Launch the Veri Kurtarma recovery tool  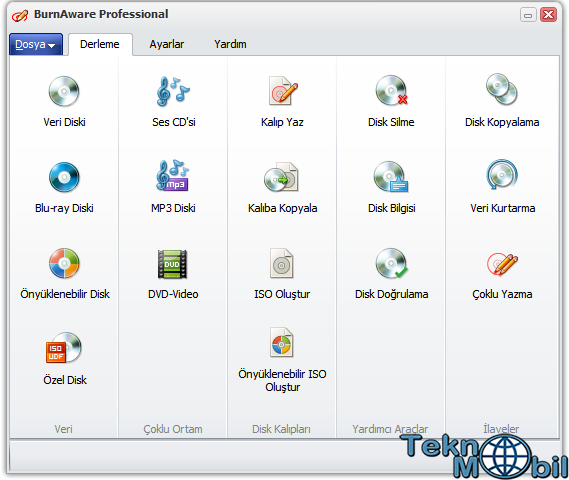(x=503, y=187)
